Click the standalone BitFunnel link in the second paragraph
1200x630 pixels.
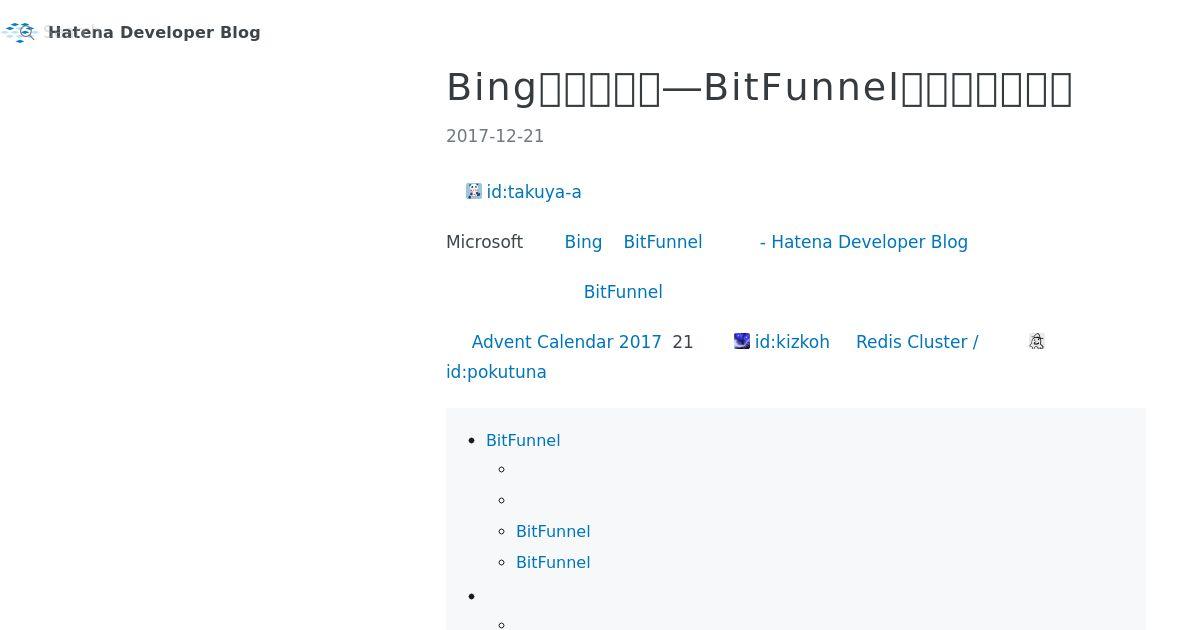tap(623, 292)
